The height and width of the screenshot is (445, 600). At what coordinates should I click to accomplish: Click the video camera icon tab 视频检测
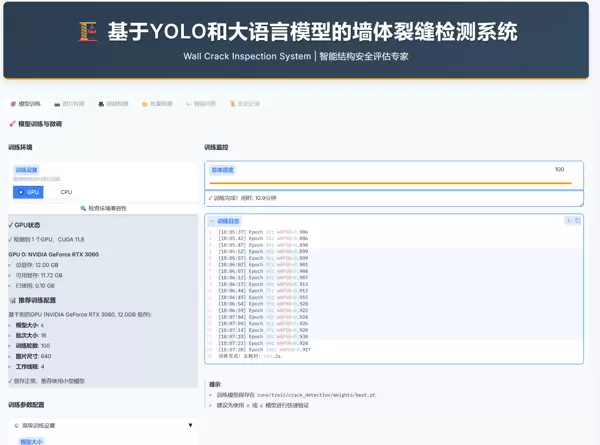[x=114, y=103]
